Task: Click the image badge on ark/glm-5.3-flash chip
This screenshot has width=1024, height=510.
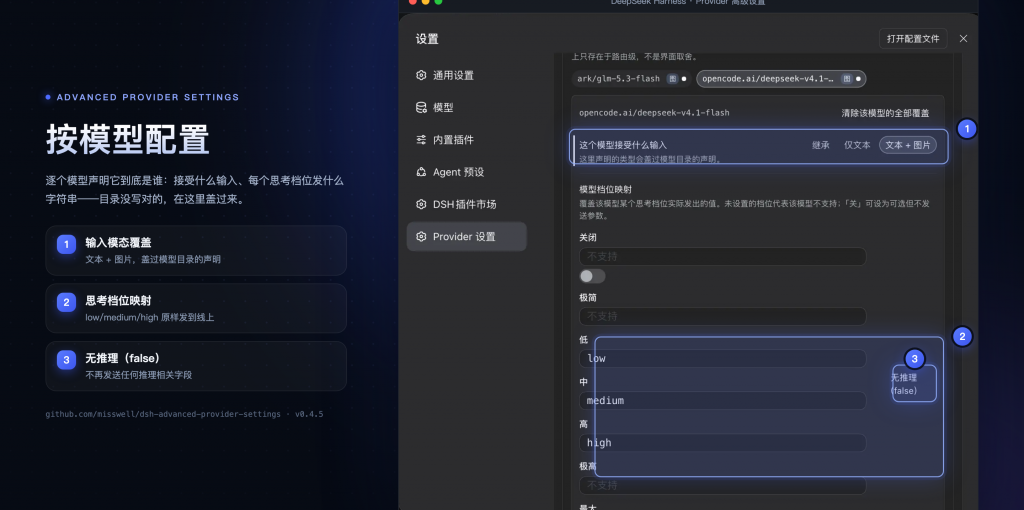Action: pyautogui.click(x=672, y=79)
